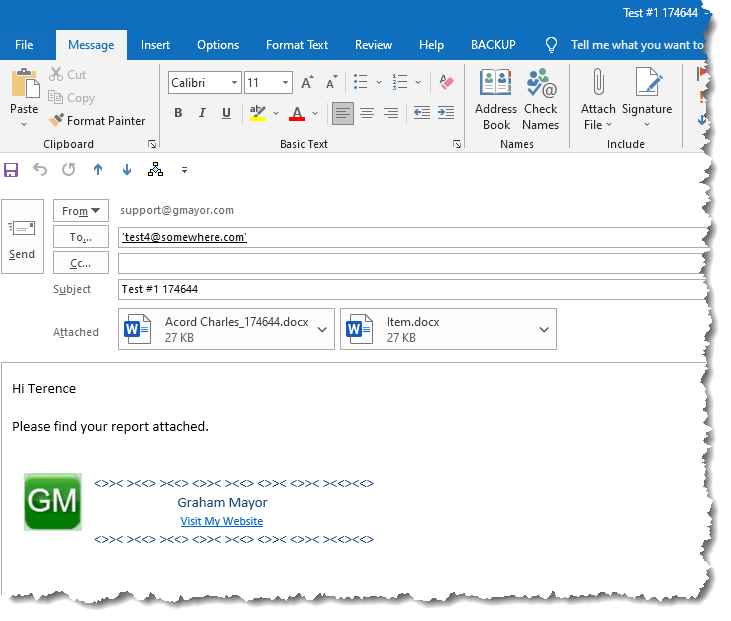
Task: Toggle italic formatting
Action: (x=202, y=113)
